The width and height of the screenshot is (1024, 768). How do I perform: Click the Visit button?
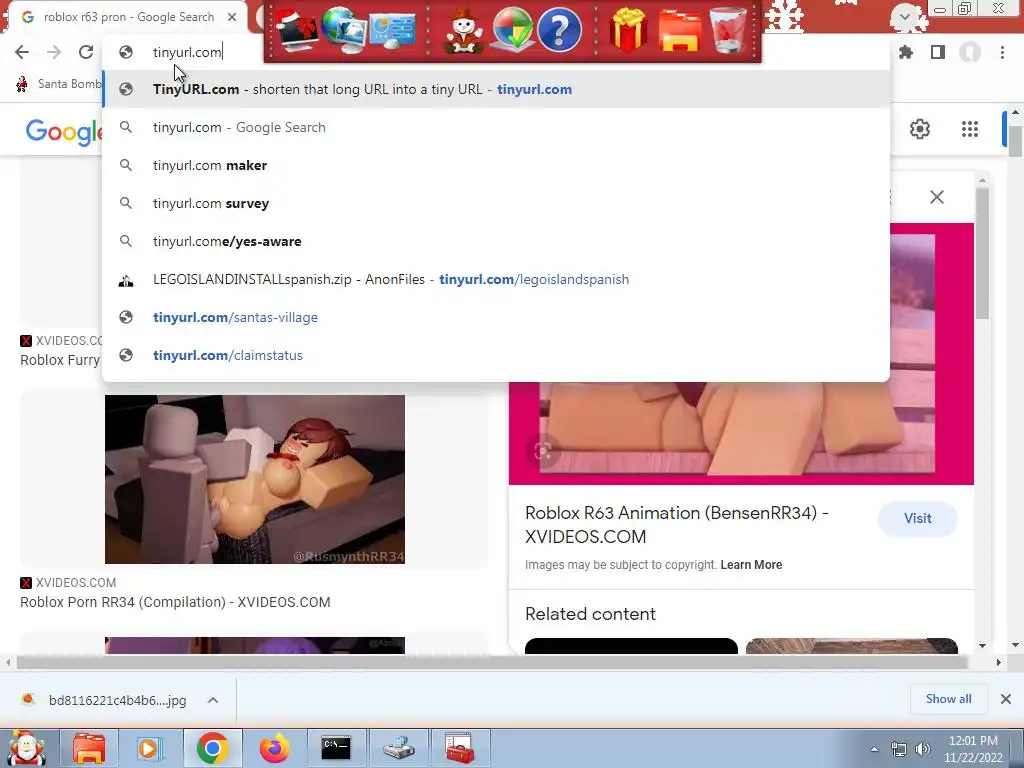(918, 519)
